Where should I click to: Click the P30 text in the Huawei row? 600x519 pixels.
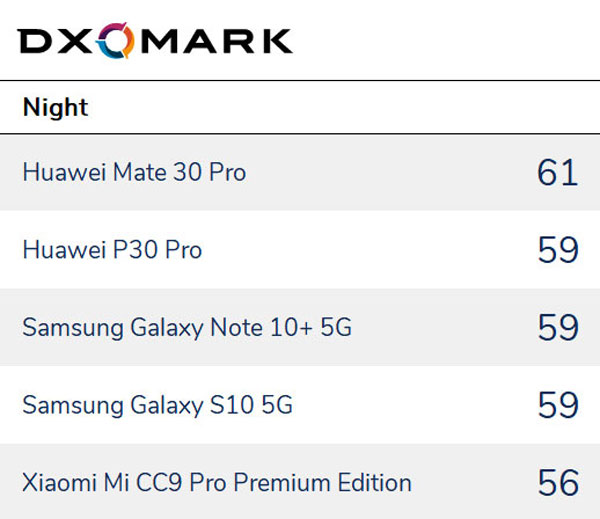pos(129,250)
